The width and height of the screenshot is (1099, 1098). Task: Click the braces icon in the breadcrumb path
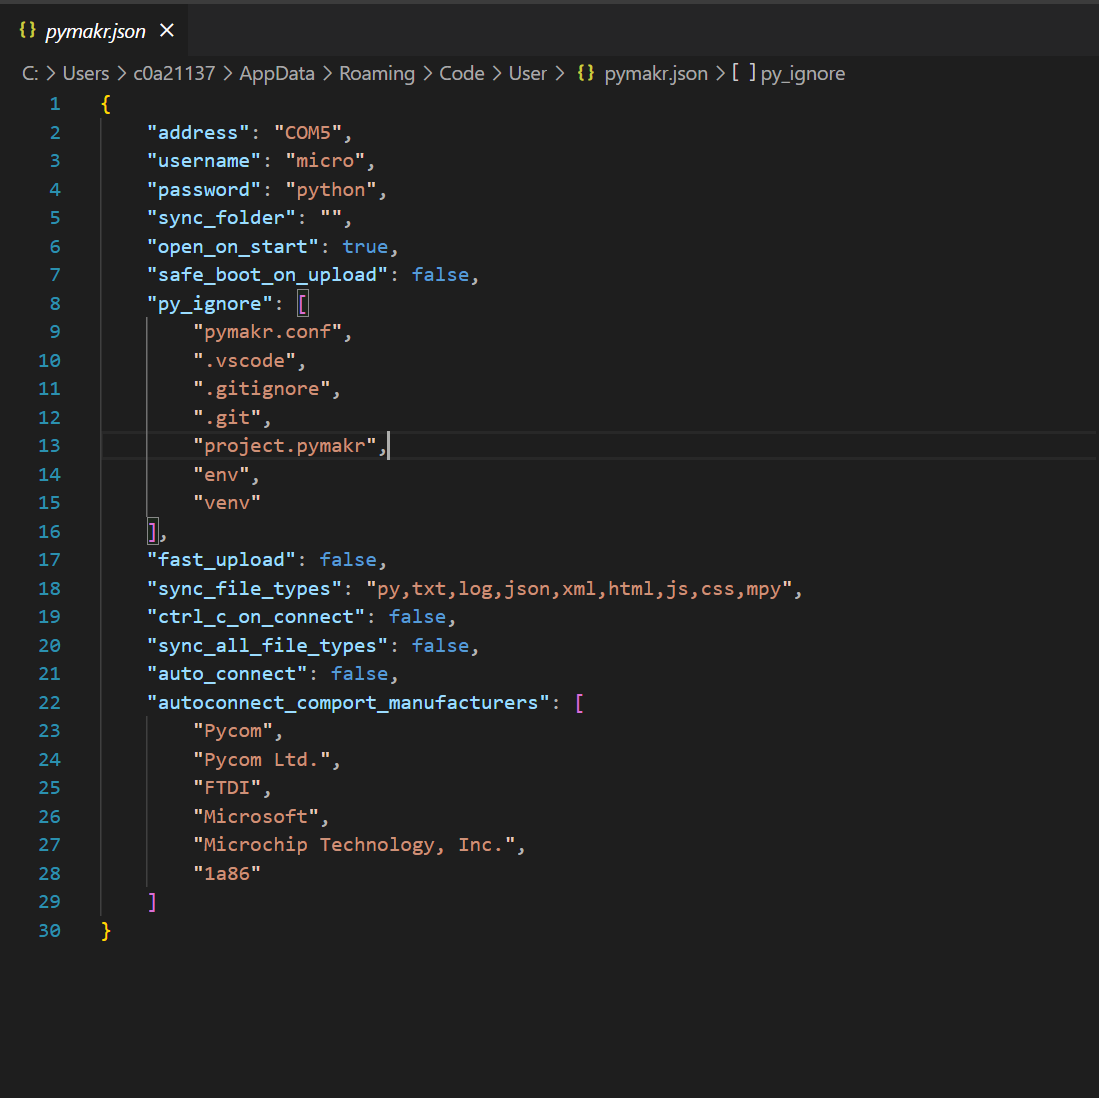coord(587,73)
